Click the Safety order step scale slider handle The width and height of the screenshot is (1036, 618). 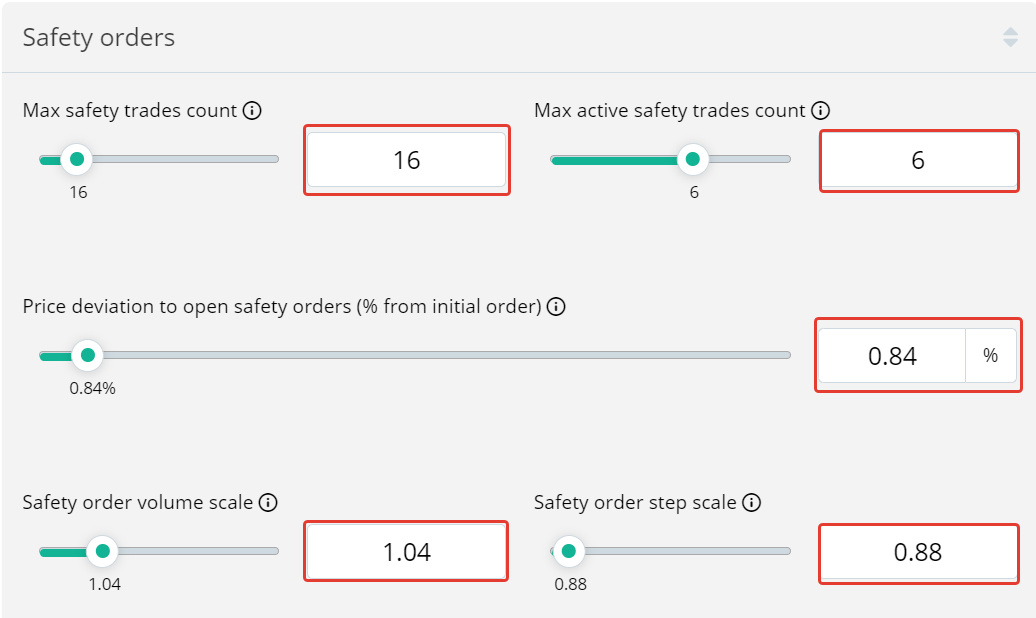tap(569, 551)
